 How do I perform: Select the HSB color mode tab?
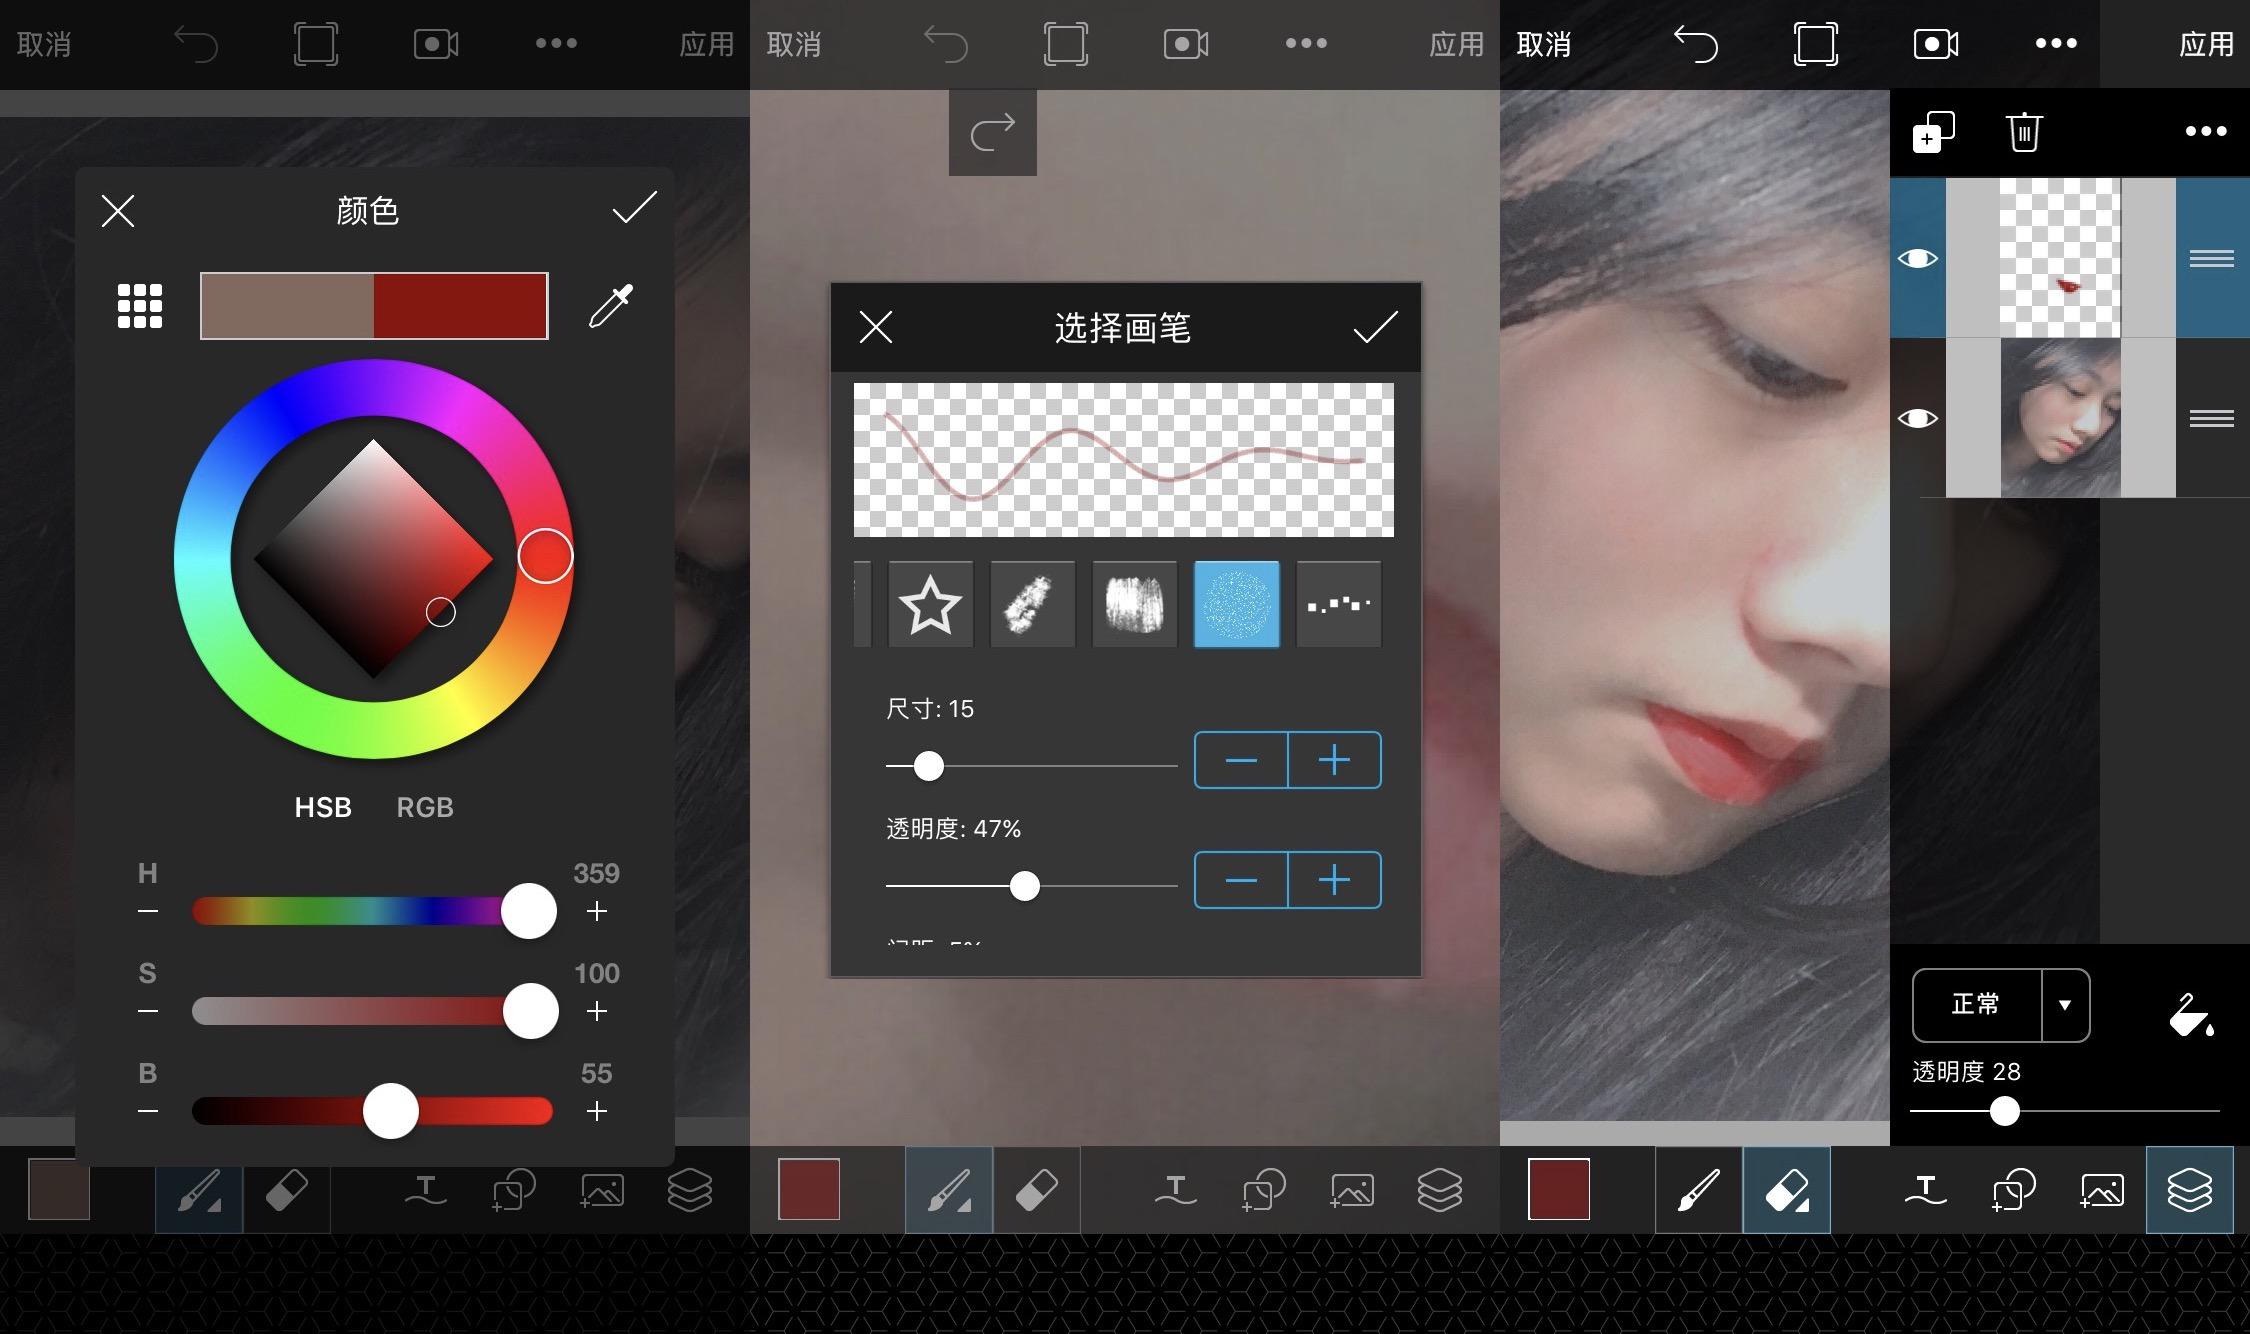[x=323, y=807]
